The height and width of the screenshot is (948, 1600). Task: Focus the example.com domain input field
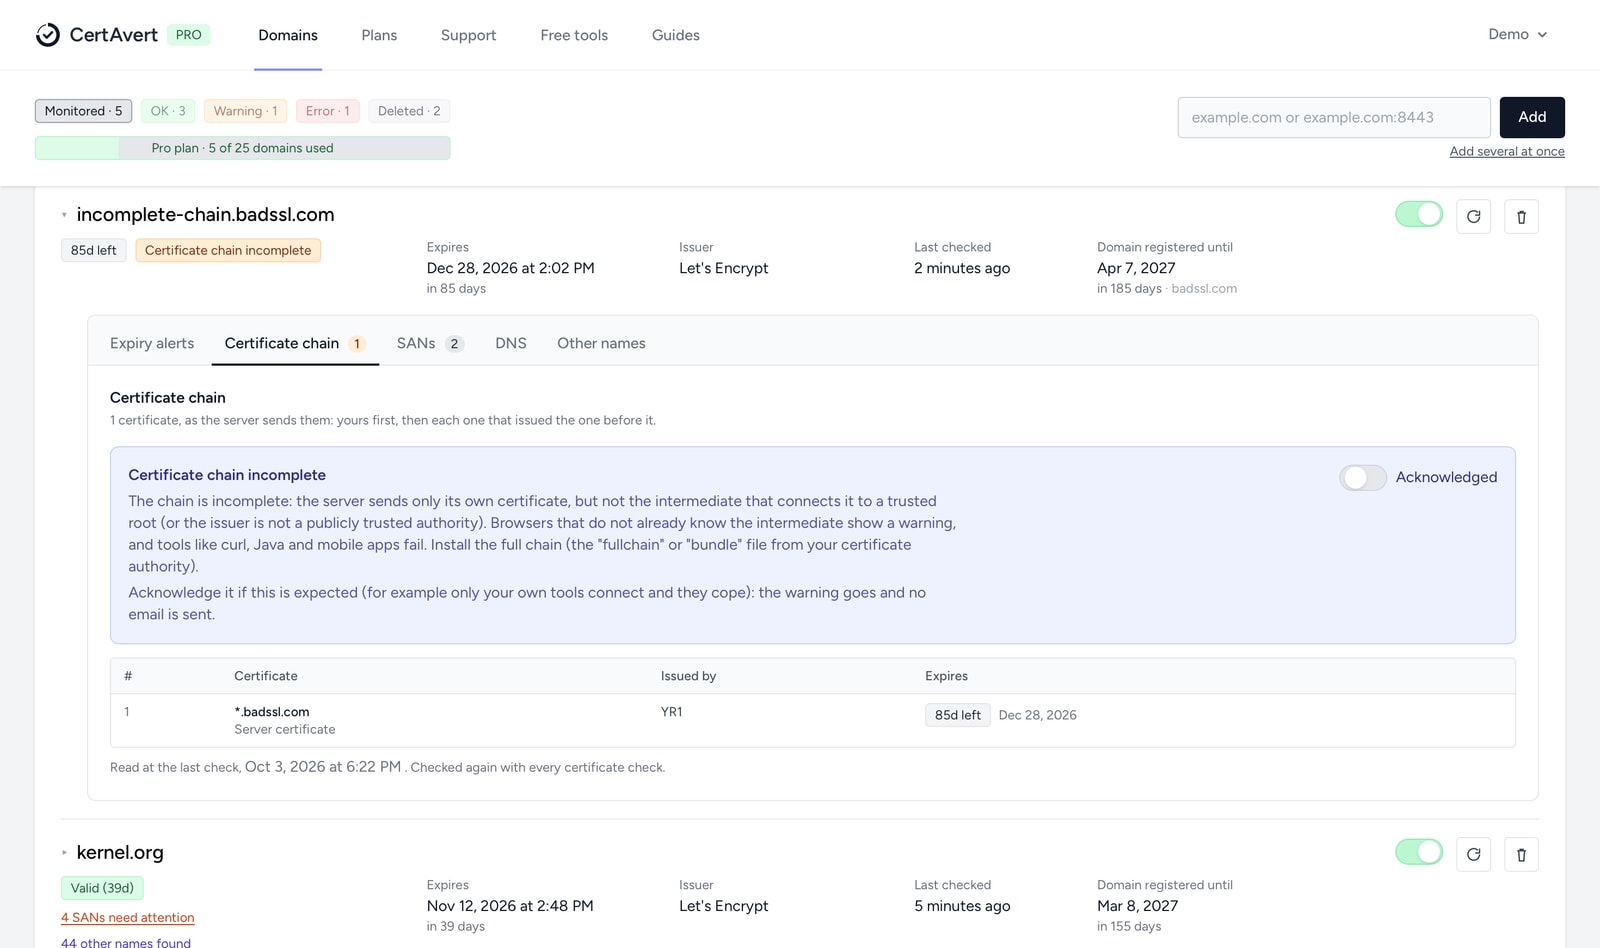[x=1334, y=117]
